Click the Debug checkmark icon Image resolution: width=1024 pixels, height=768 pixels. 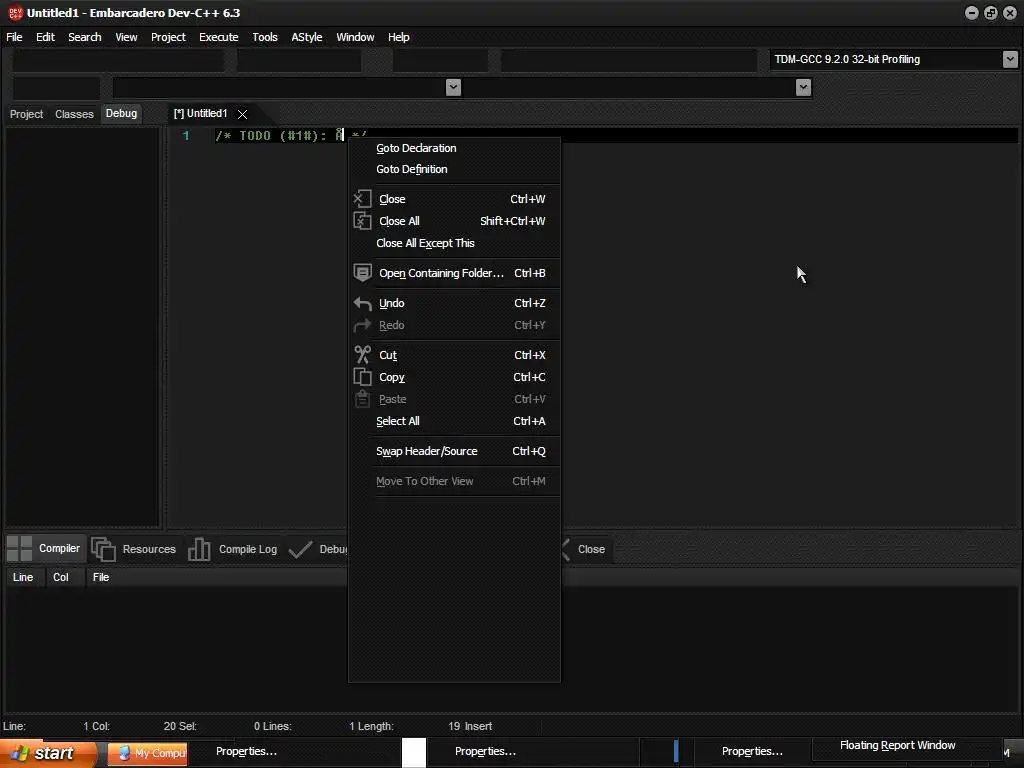coord(300,549)
